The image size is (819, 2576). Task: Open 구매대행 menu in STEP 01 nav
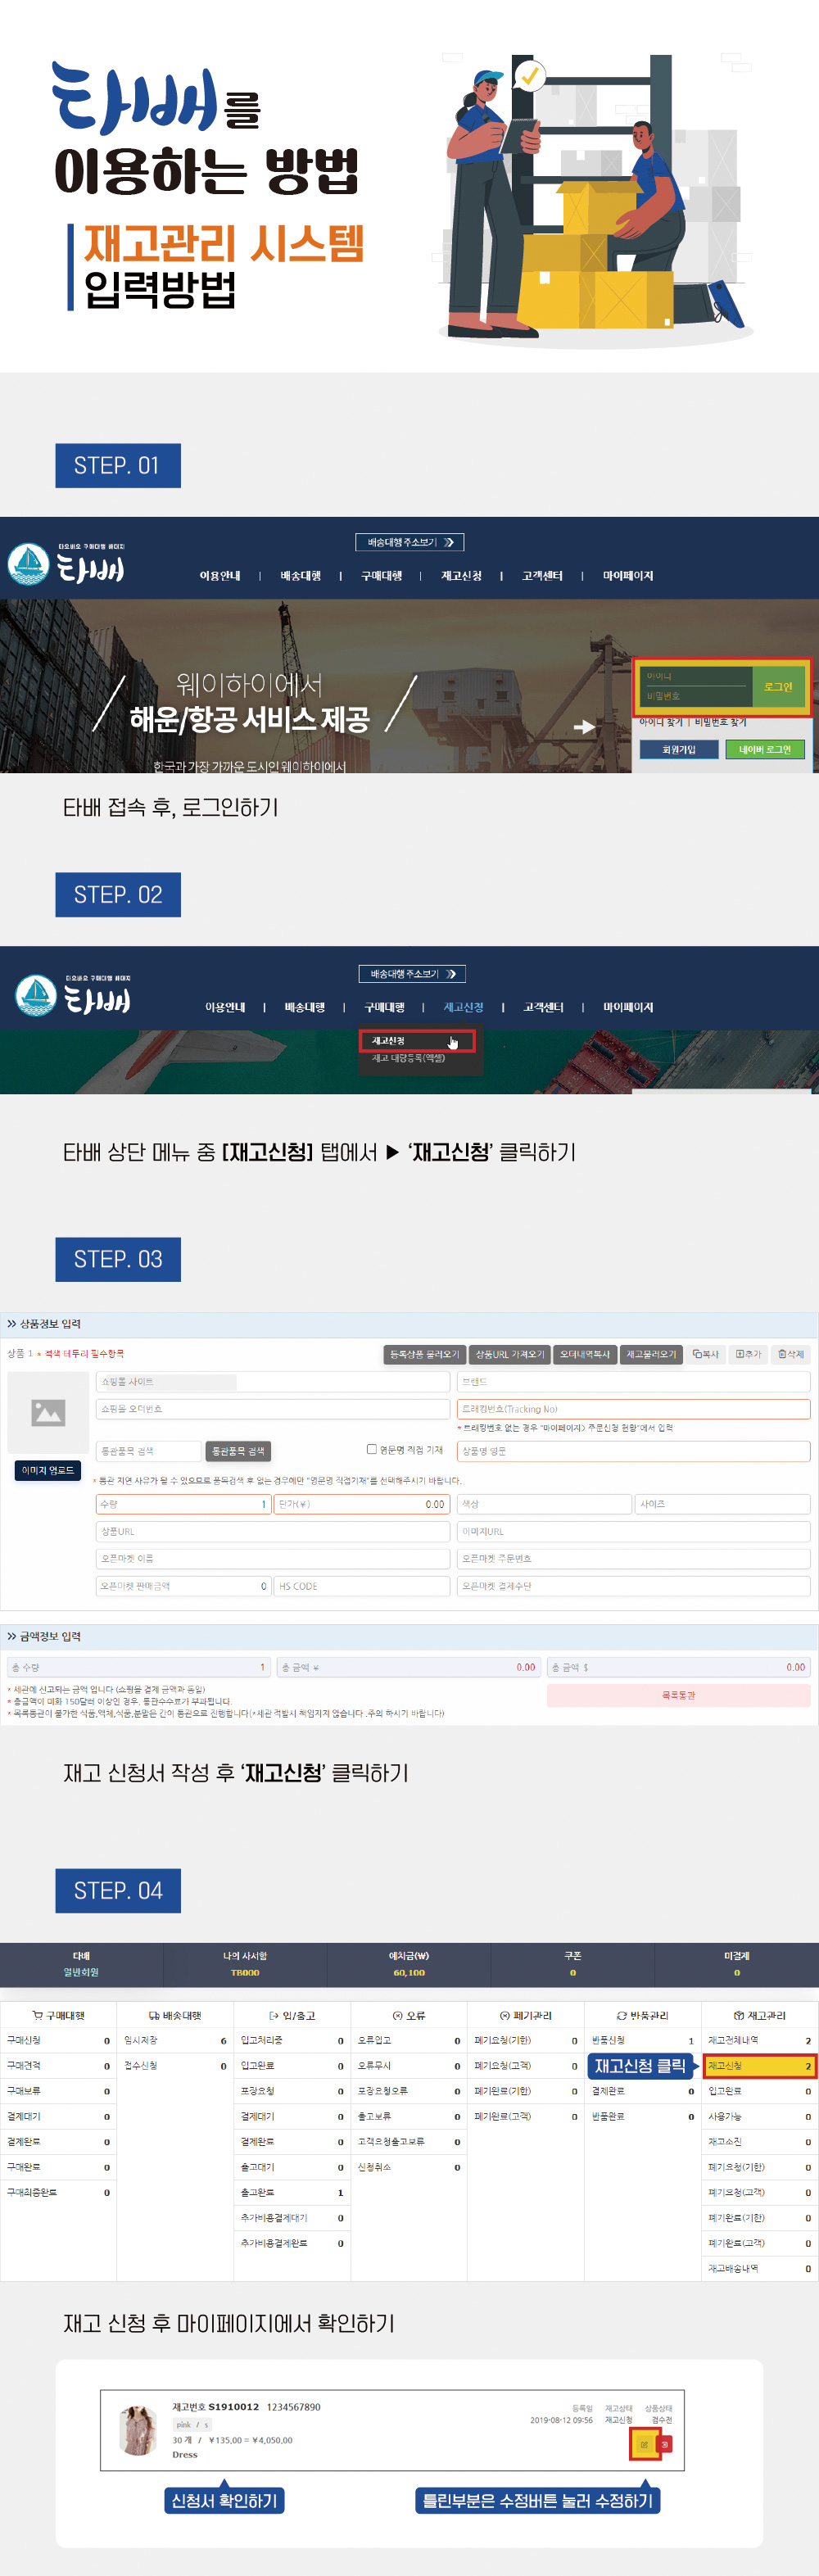(382, 575)
